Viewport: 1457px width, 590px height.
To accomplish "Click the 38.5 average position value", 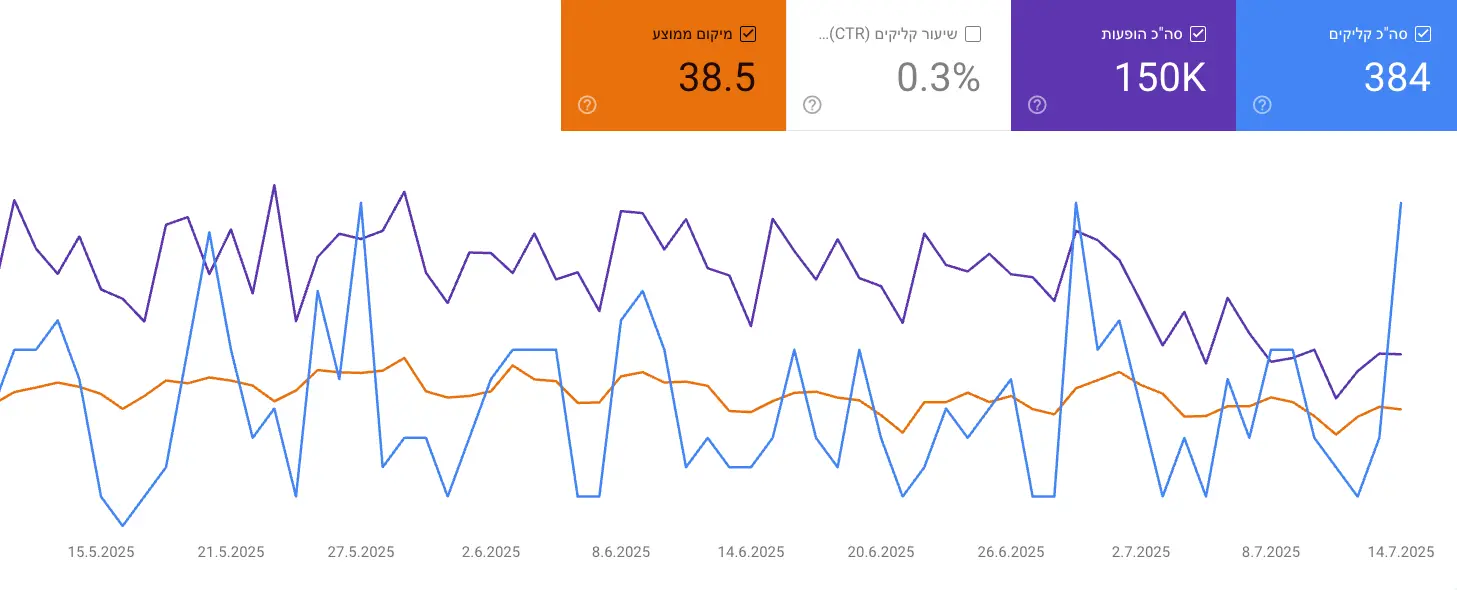I will [x=717, y=77].
